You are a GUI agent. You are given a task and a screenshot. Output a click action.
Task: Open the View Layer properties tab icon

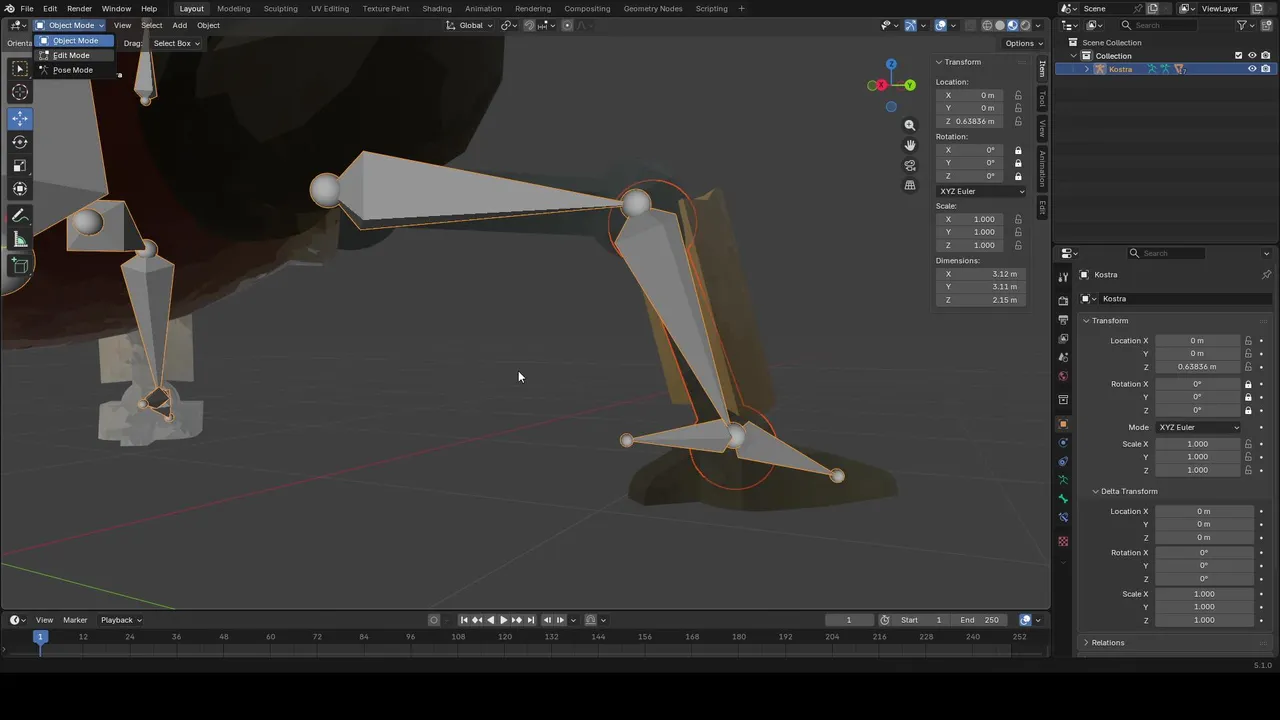1063,338
